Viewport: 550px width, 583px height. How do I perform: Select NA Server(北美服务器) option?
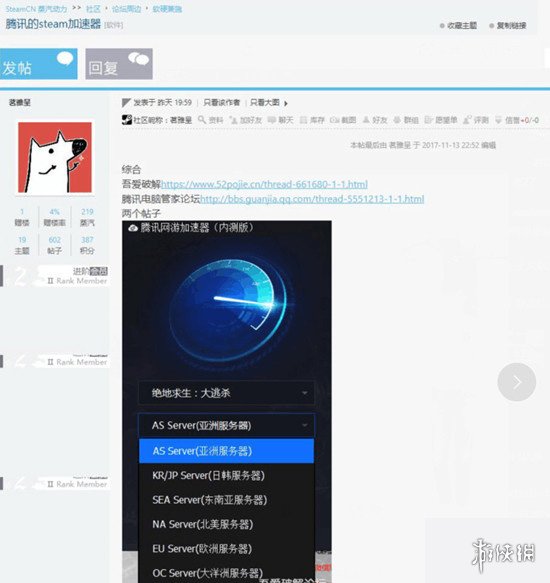coord(226,524)
